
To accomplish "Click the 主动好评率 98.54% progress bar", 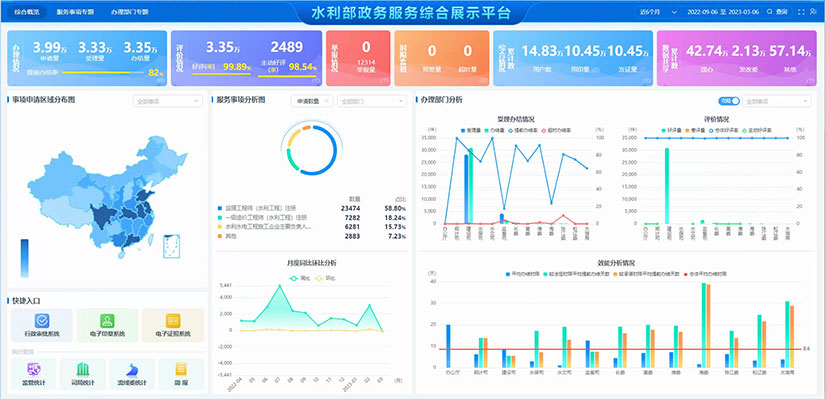I will (x=287, y=76).
